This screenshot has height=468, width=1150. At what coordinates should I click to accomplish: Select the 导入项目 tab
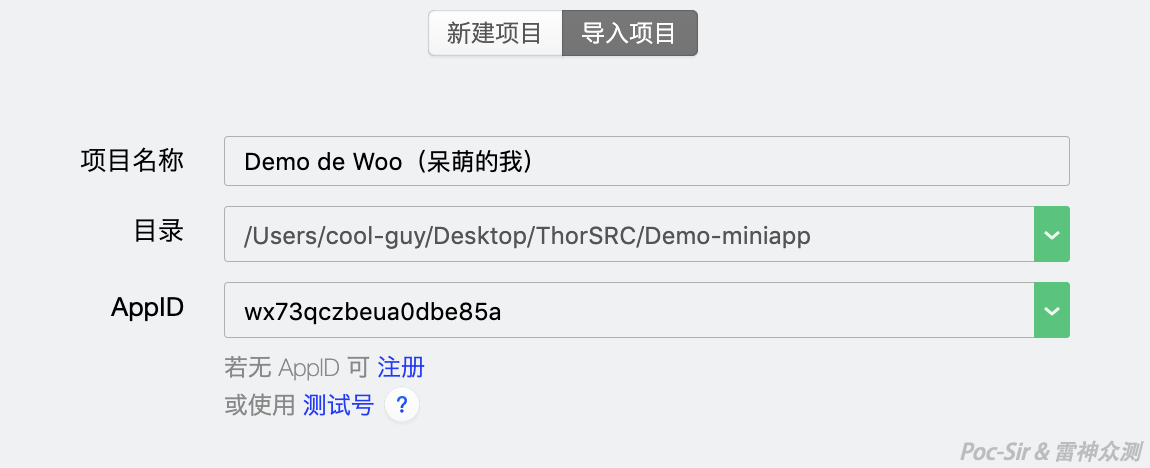[629, 33]
